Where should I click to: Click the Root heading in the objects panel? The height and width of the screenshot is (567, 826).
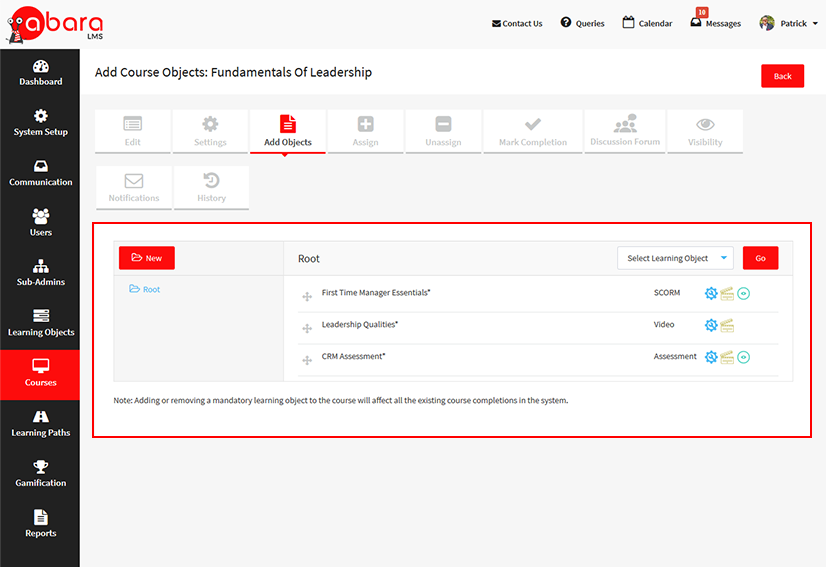309,259
